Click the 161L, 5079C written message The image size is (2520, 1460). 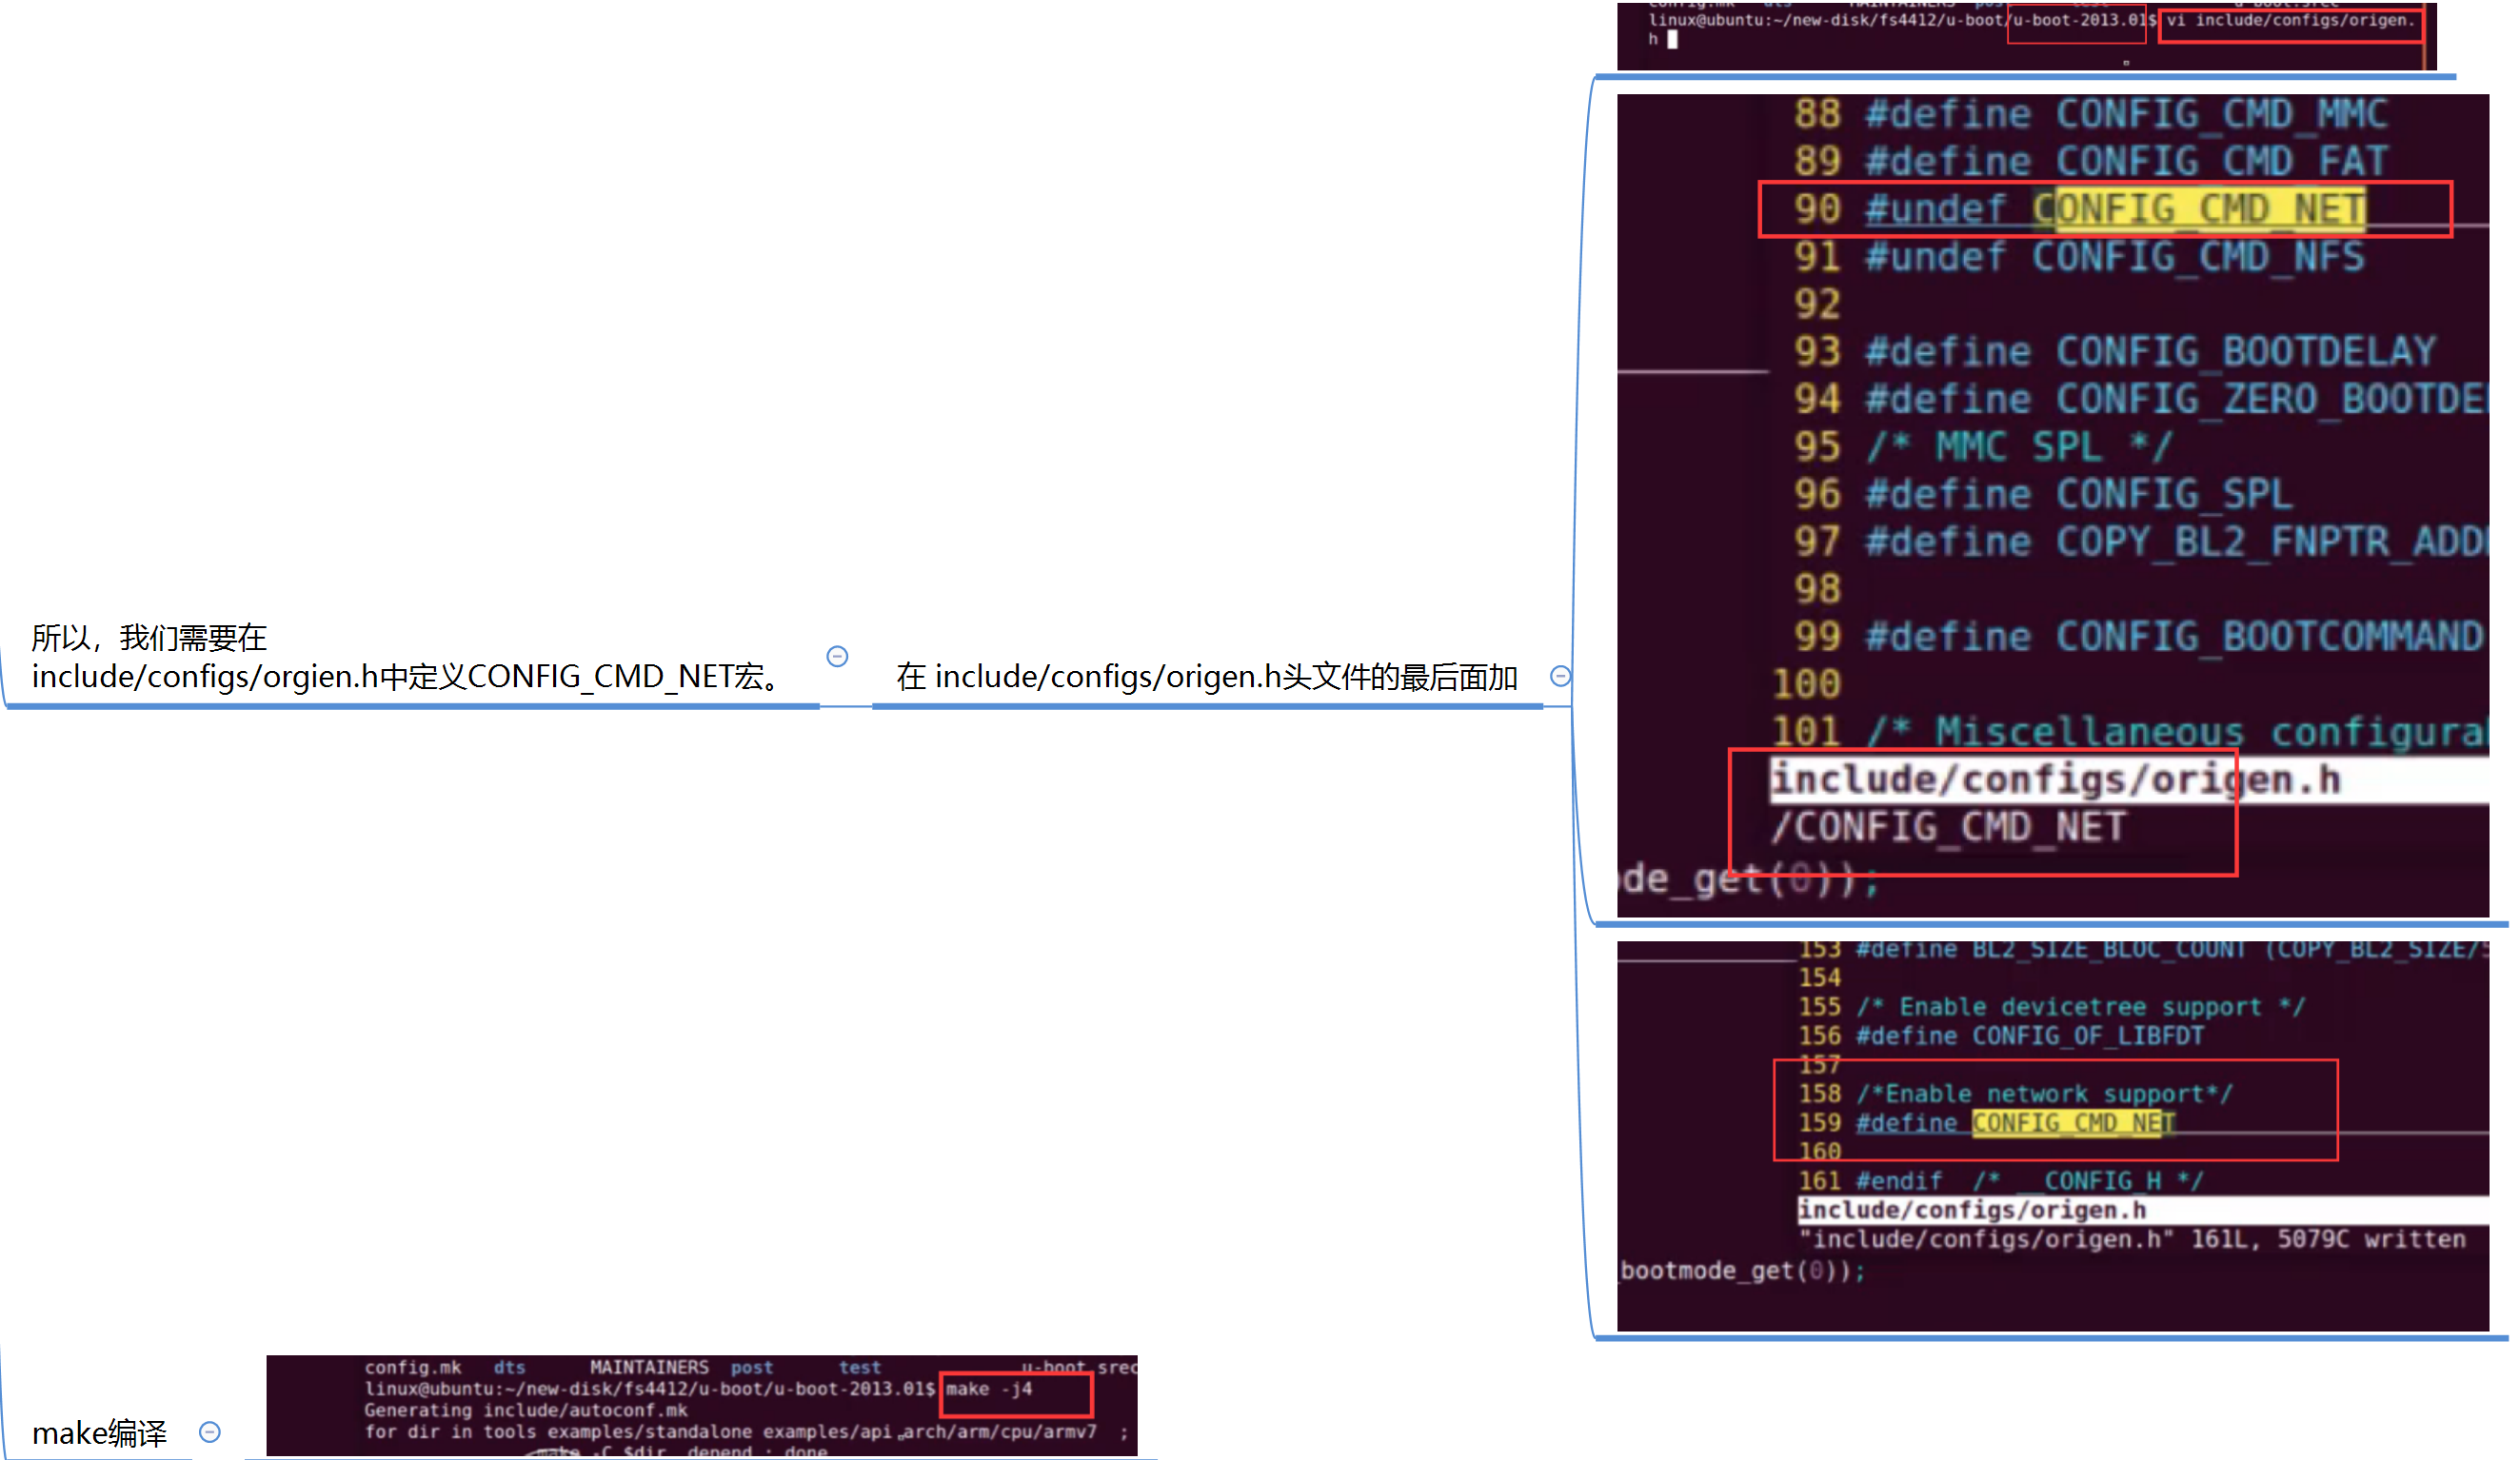2328,1240
